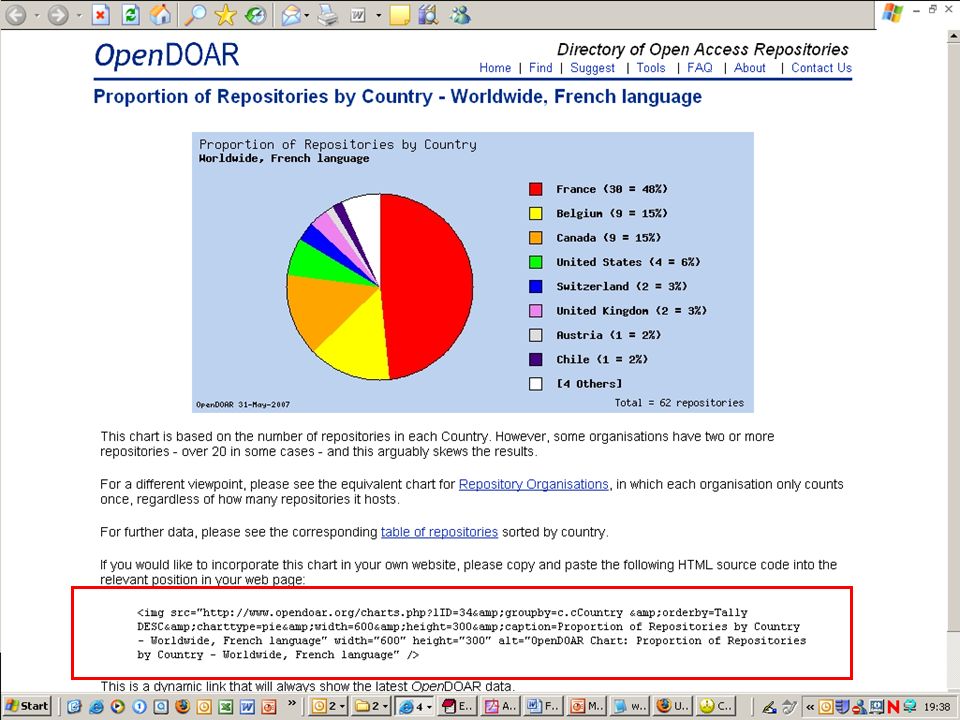
Task: Show more Quick Launch items chevron
Action: tap(291, 703)
